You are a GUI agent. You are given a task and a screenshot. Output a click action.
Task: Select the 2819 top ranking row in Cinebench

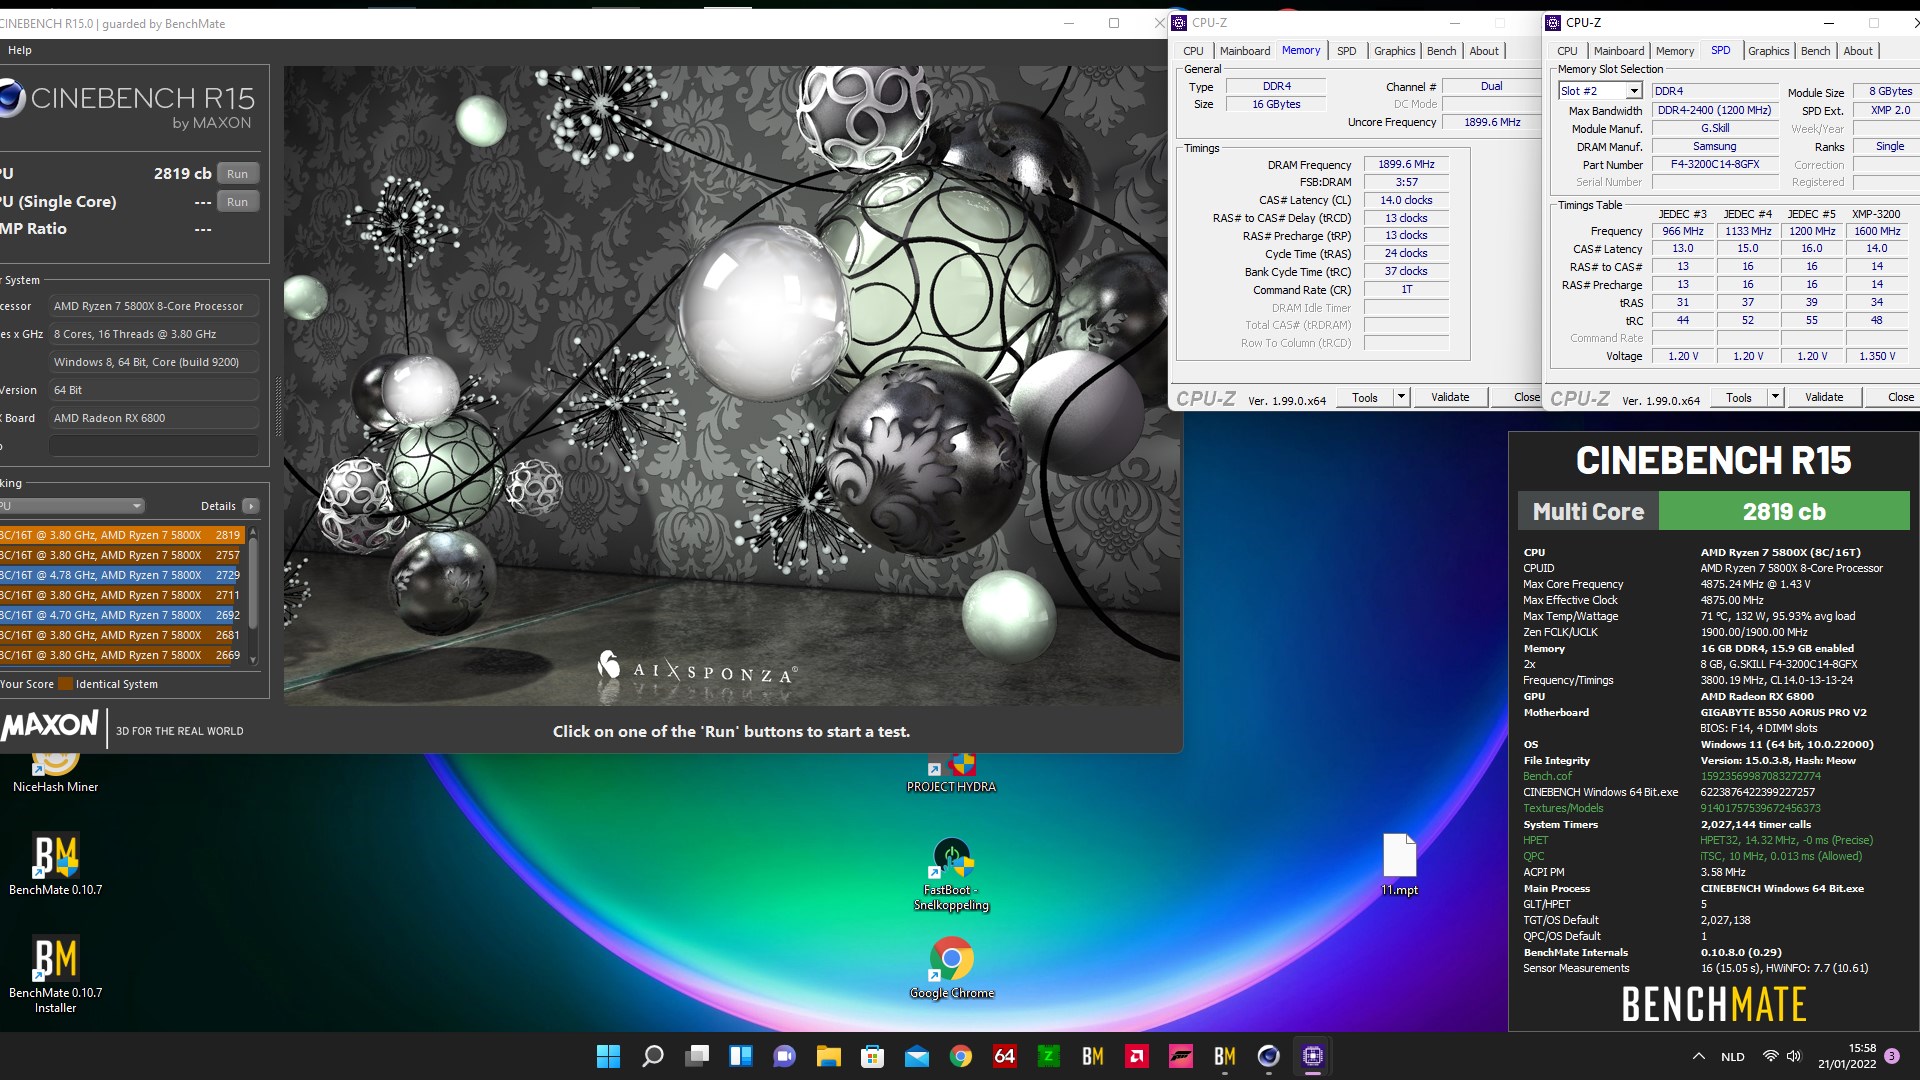[122, 535]
